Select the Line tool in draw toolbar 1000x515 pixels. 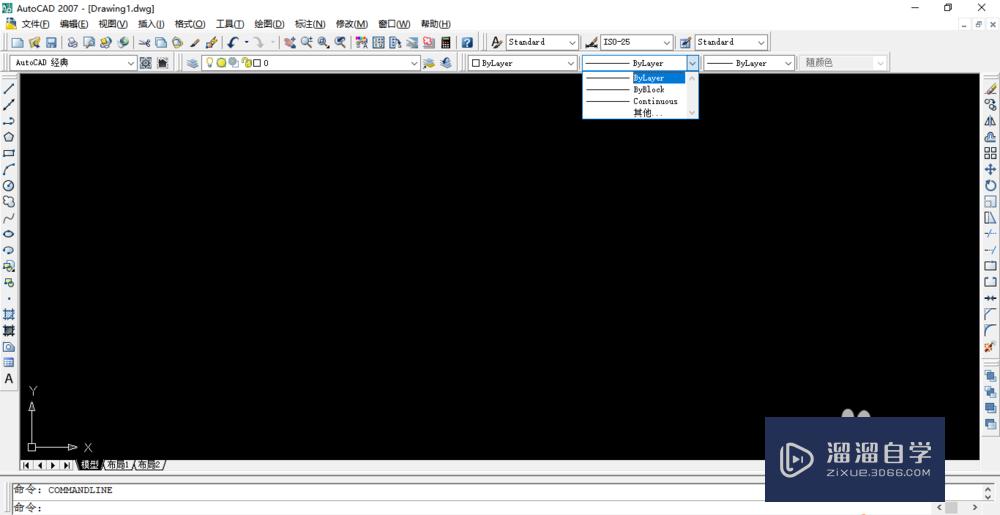[9, 89]
